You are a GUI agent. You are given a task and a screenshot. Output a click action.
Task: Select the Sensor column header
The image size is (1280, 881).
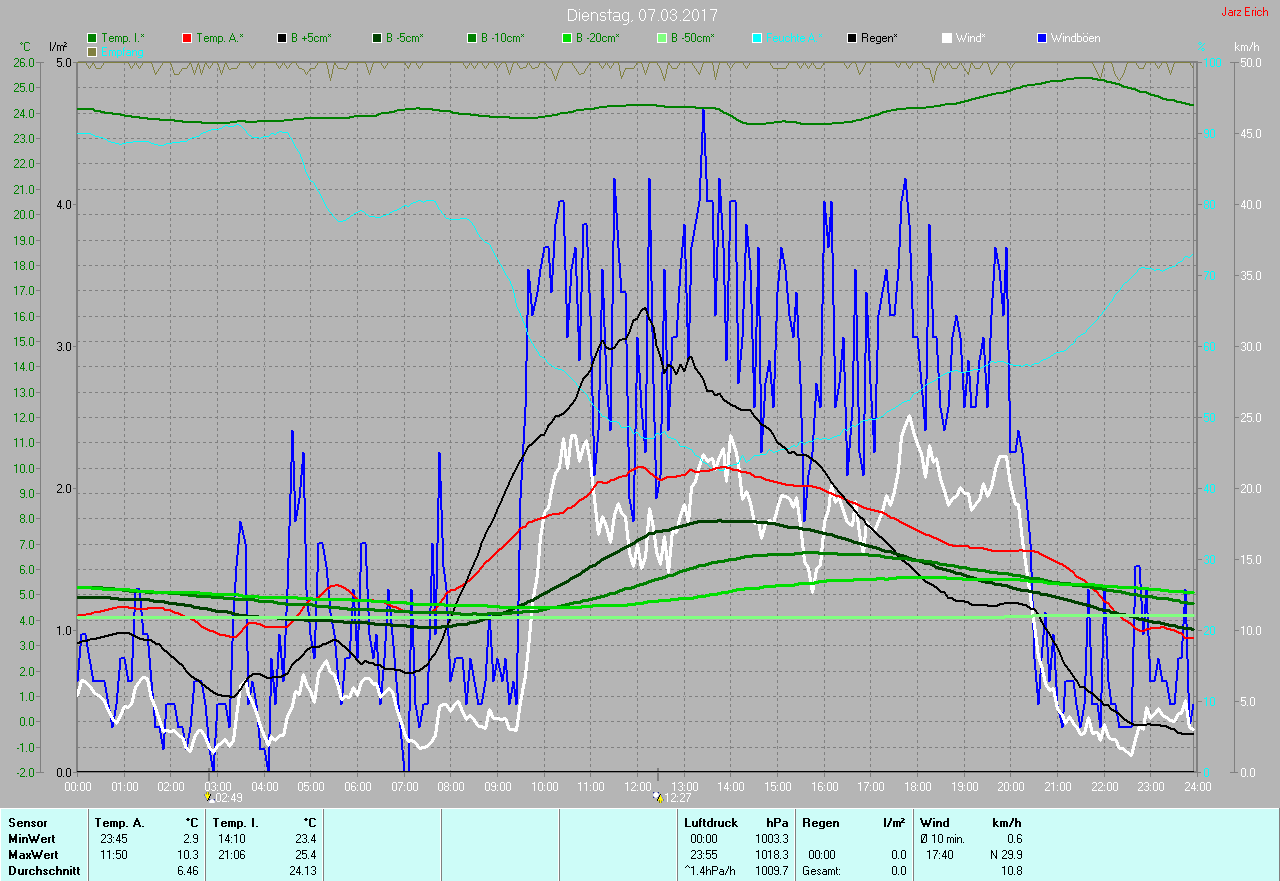tap(27, 822)
